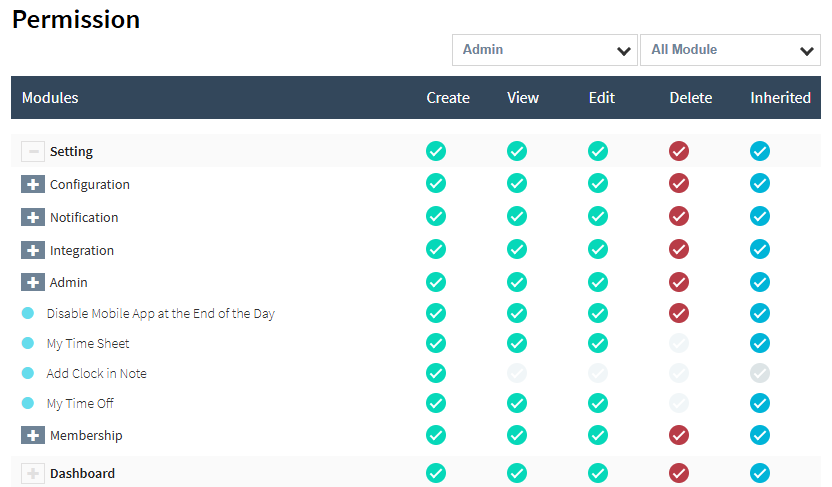
Task: Toggle Inherited permission for Notification
Action: [x=760, y=216]
